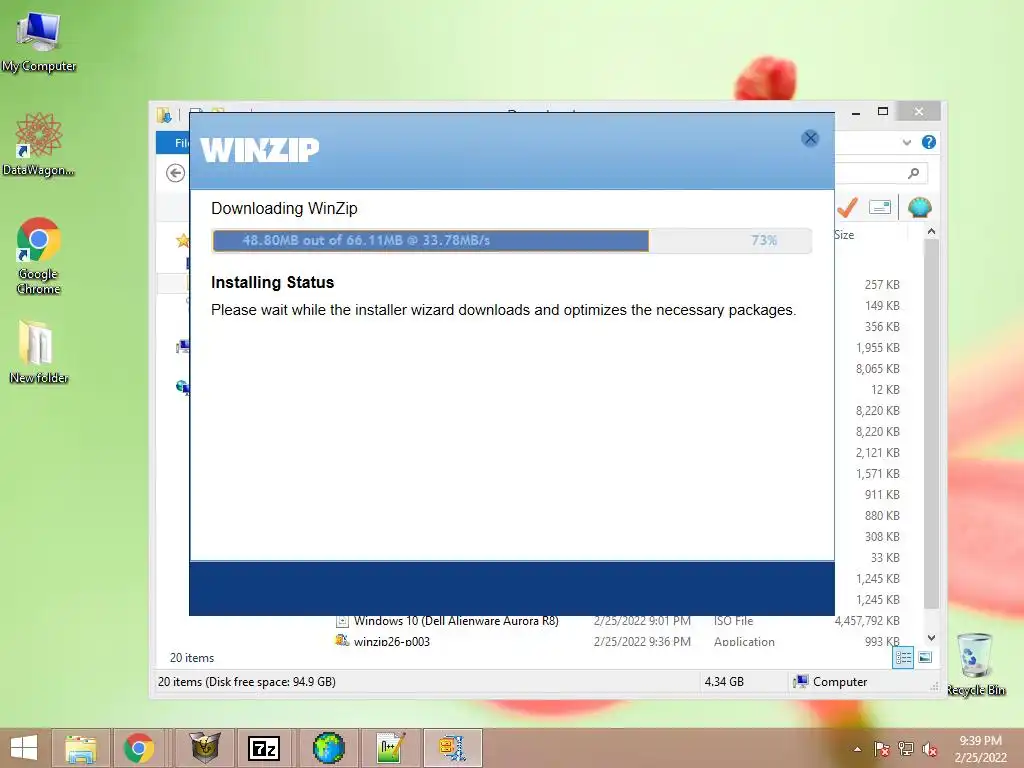Maximize the Explorer window
The height and width of the screenshot is (768, 1024).
(x=883, y=112)
